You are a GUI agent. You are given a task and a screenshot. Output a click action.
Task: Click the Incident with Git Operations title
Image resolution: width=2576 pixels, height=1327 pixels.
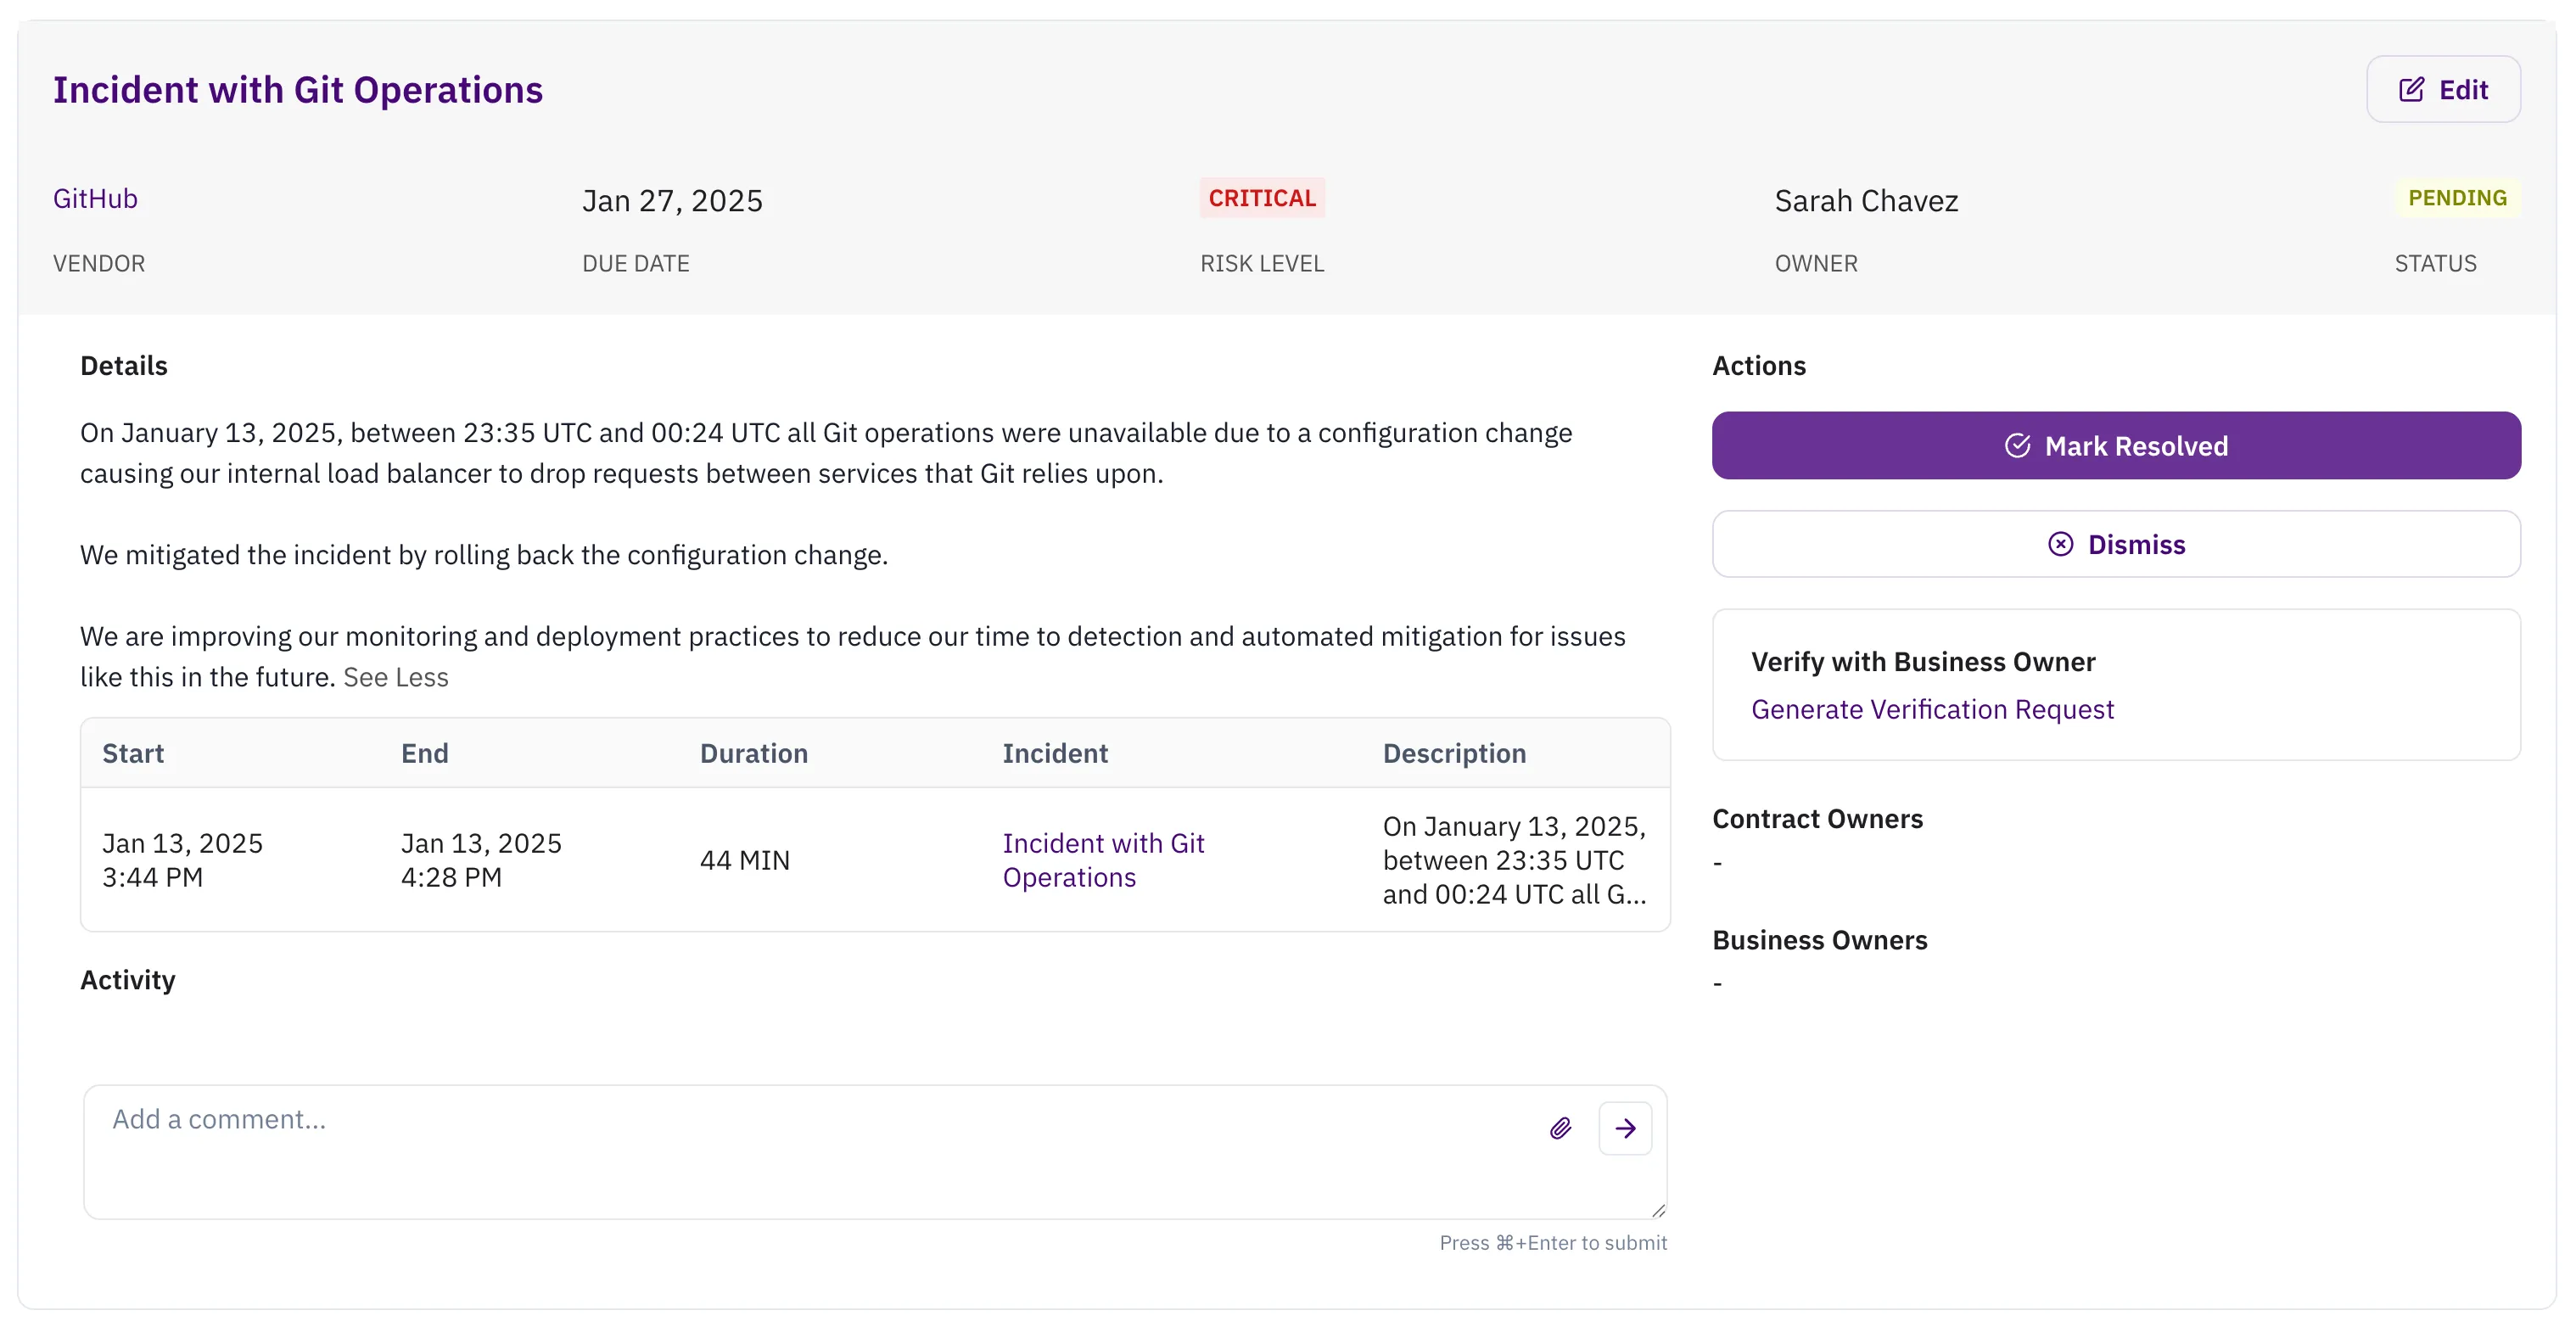[298, 90]
